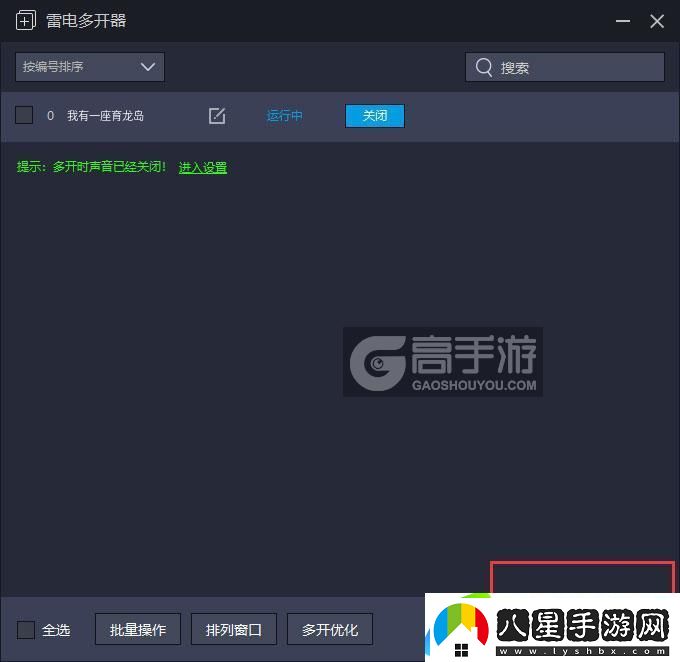The width and height of the screenshot is (680, 662).
Task: Toggle the 全选 checkbox
Action: pos(26,629)
